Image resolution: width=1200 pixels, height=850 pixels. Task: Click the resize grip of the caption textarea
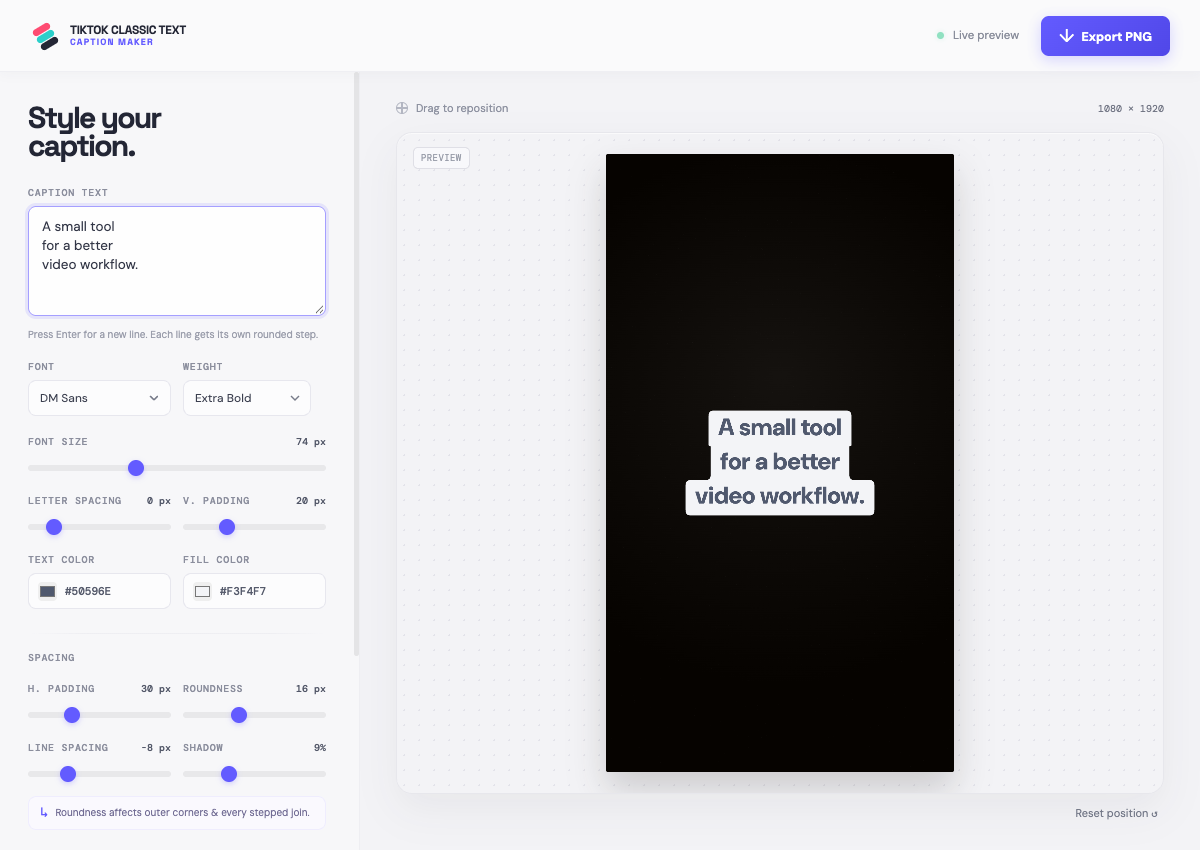(319, 309)
